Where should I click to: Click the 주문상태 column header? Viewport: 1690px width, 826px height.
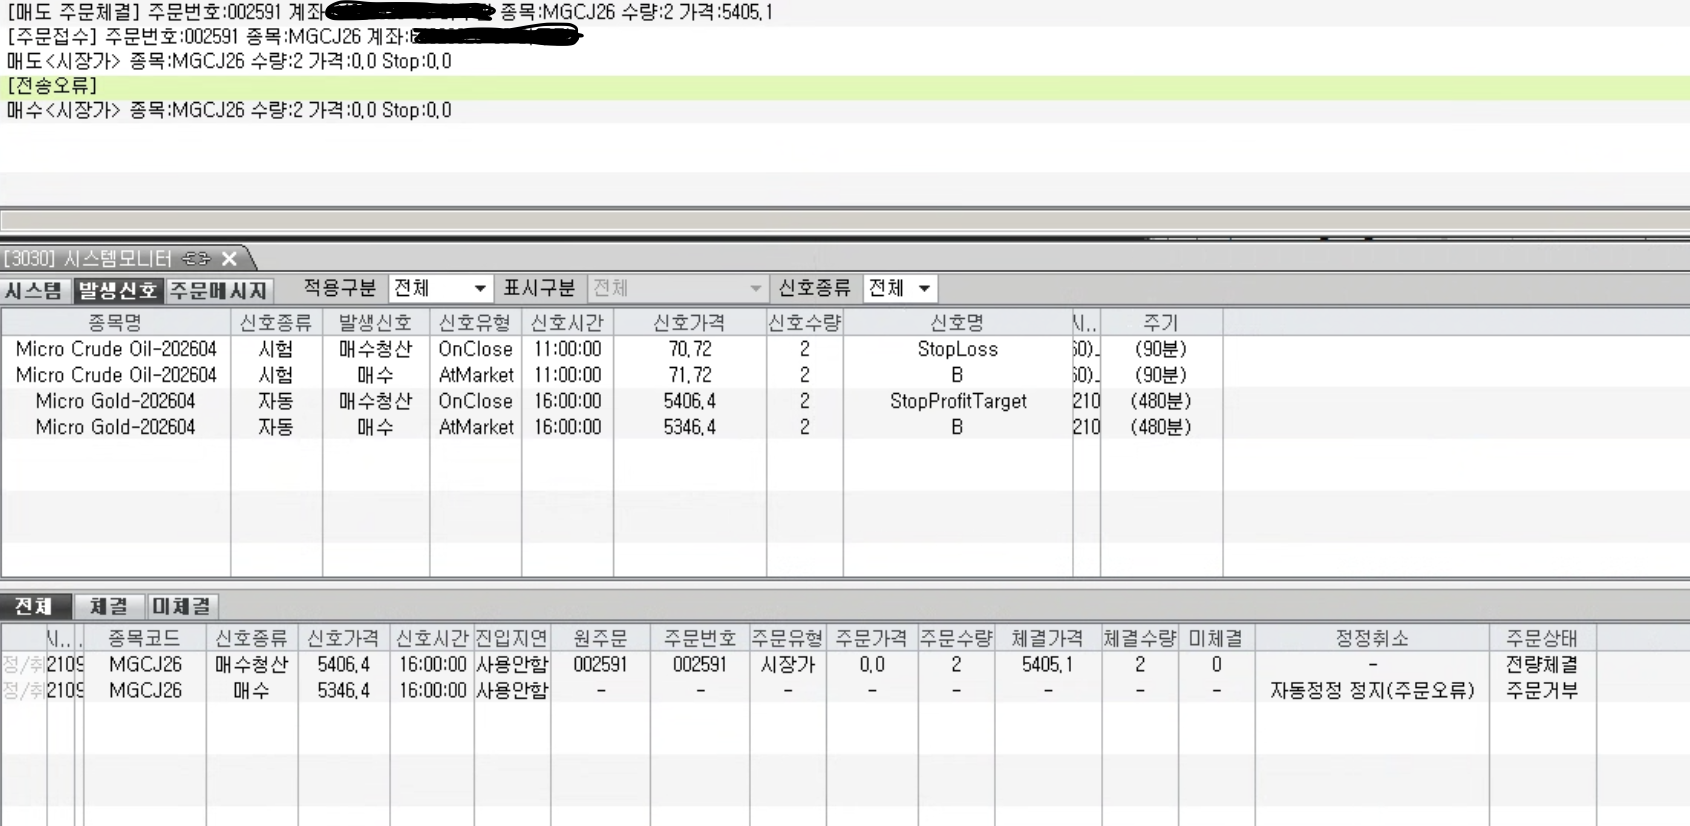point(1541,638)
